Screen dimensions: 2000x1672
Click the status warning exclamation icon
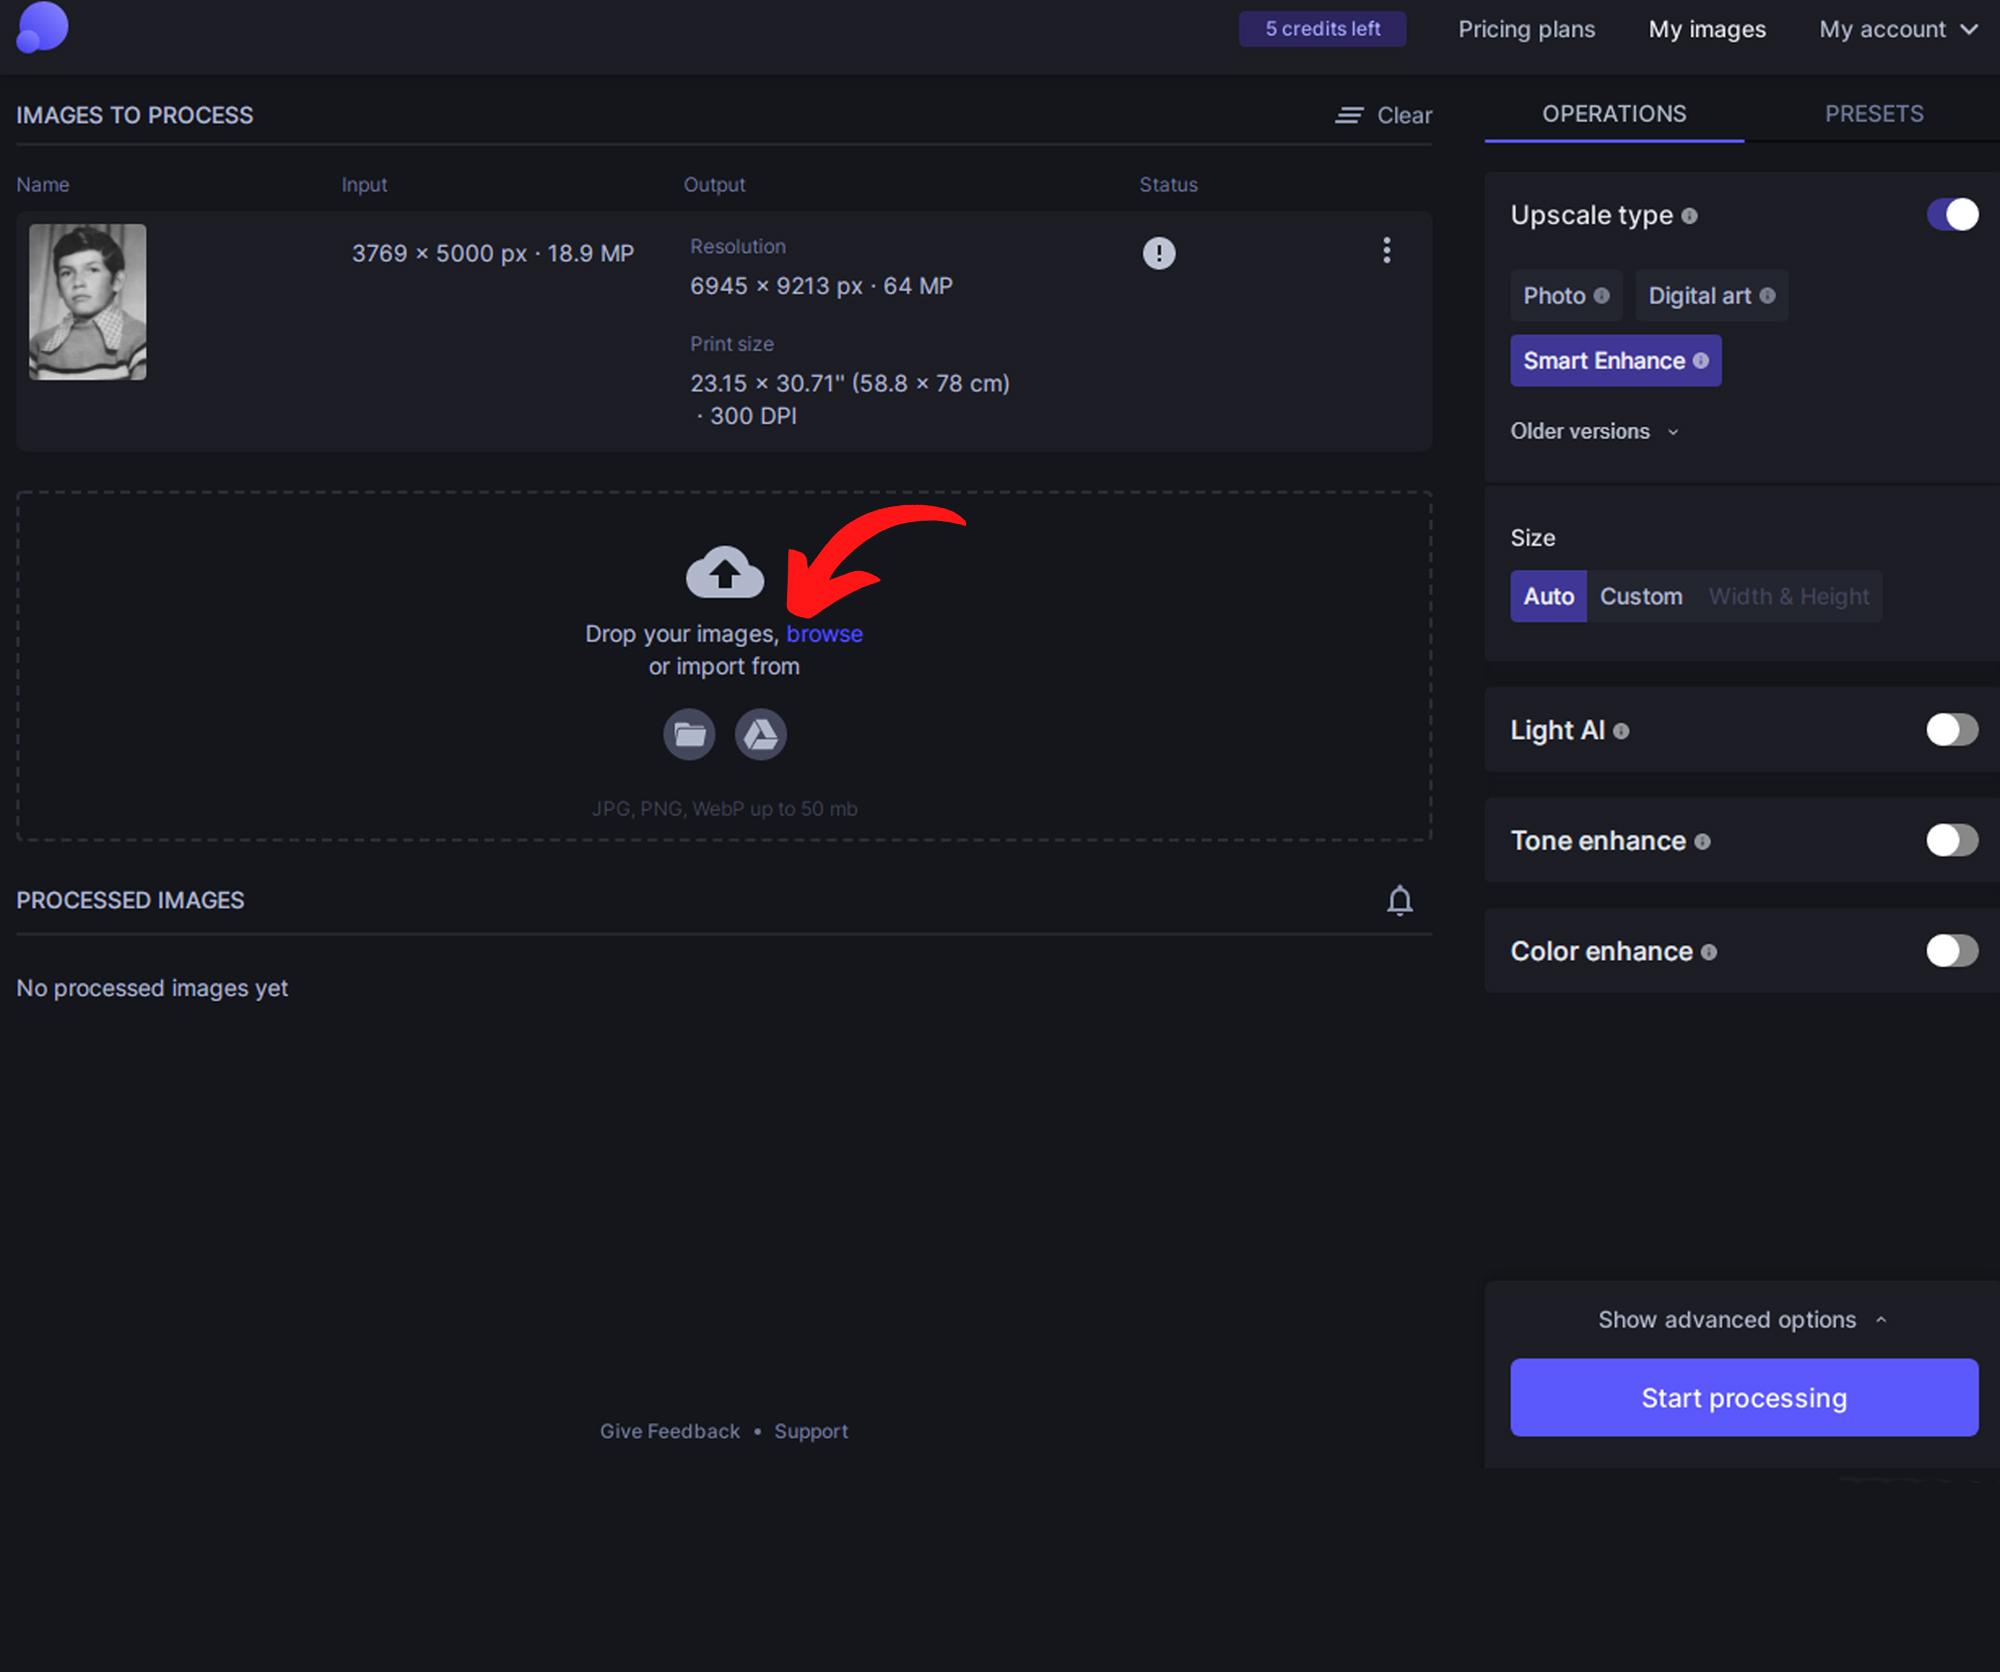click(x=1159, y=253)
